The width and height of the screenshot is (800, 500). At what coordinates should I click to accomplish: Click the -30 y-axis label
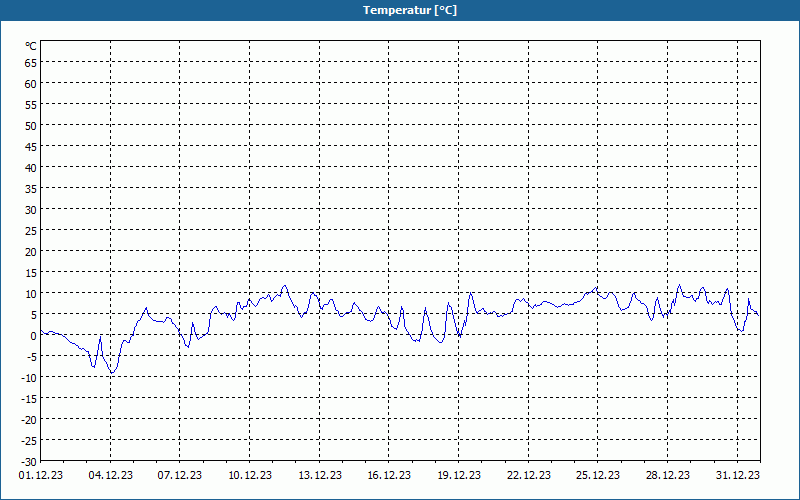click(x=29, y=462)
